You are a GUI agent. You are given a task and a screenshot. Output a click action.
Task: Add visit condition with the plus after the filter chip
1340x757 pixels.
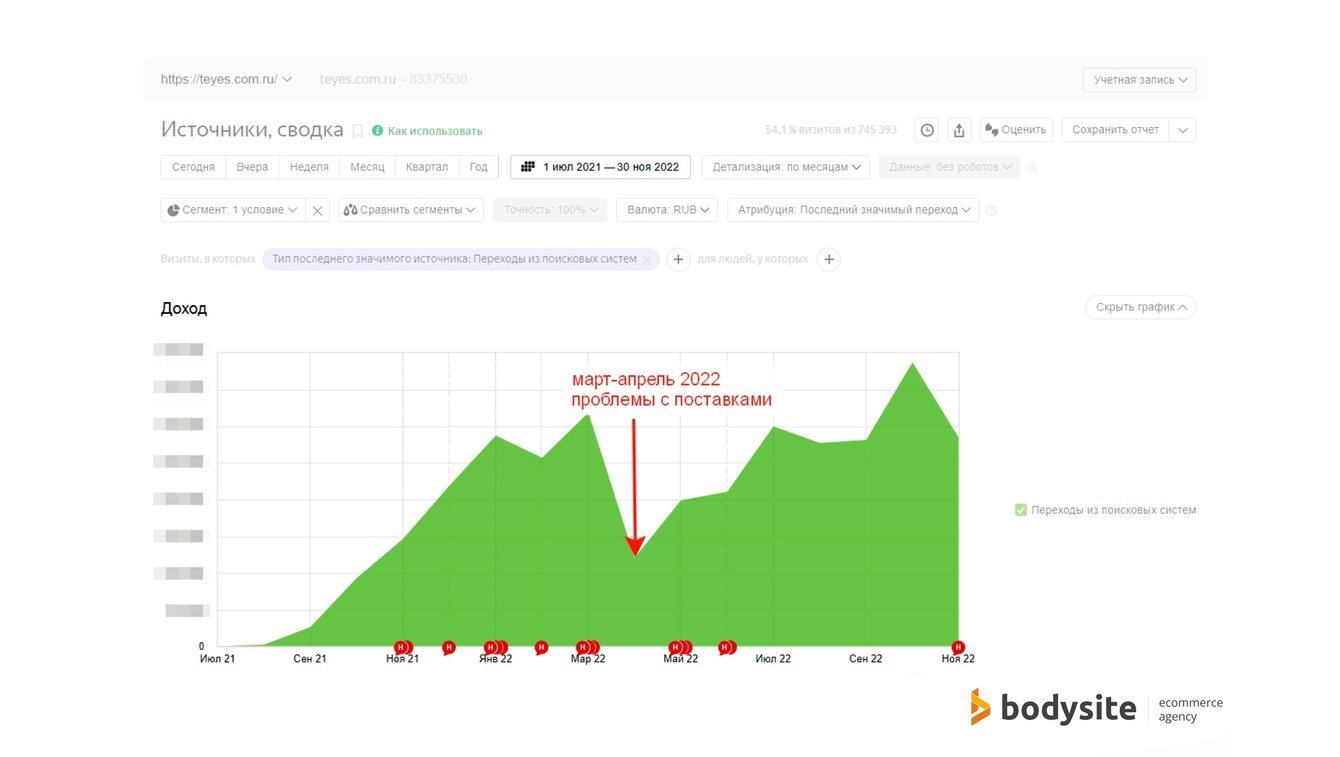click(678, 260)
